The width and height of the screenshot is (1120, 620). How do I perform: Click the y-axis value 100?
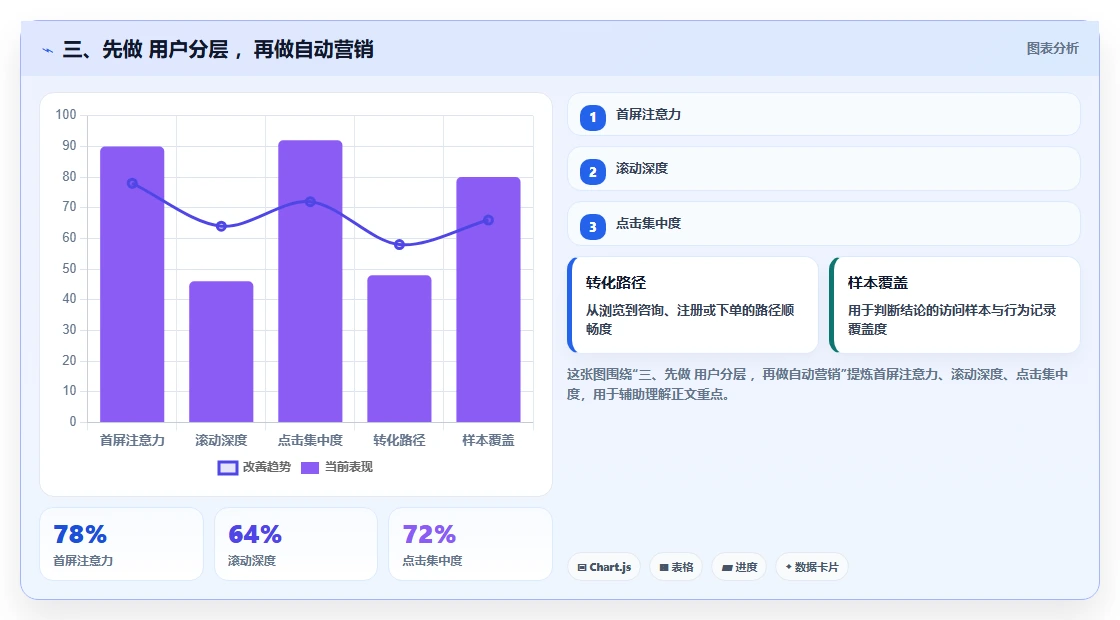coord(66,115)
